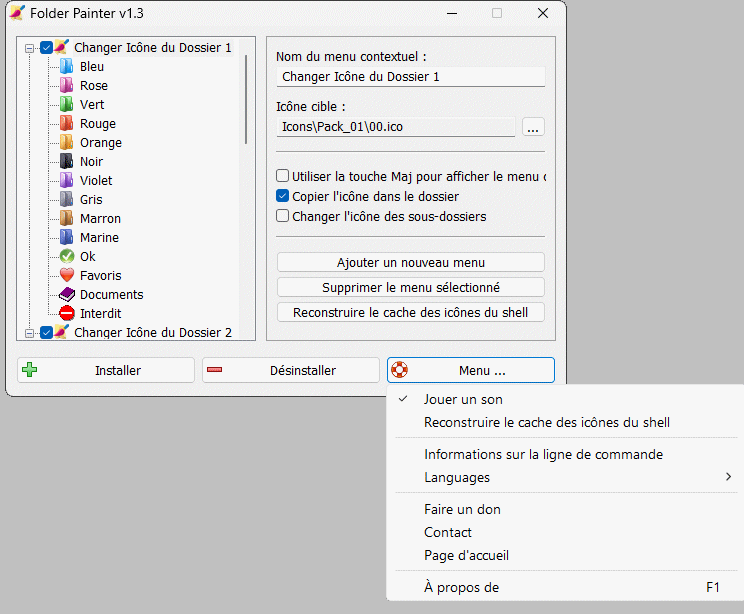The width and height of the screenshot is (744, 614).
Task: Click the red no-entry icon beside Interdit
Action: (67, 313)
